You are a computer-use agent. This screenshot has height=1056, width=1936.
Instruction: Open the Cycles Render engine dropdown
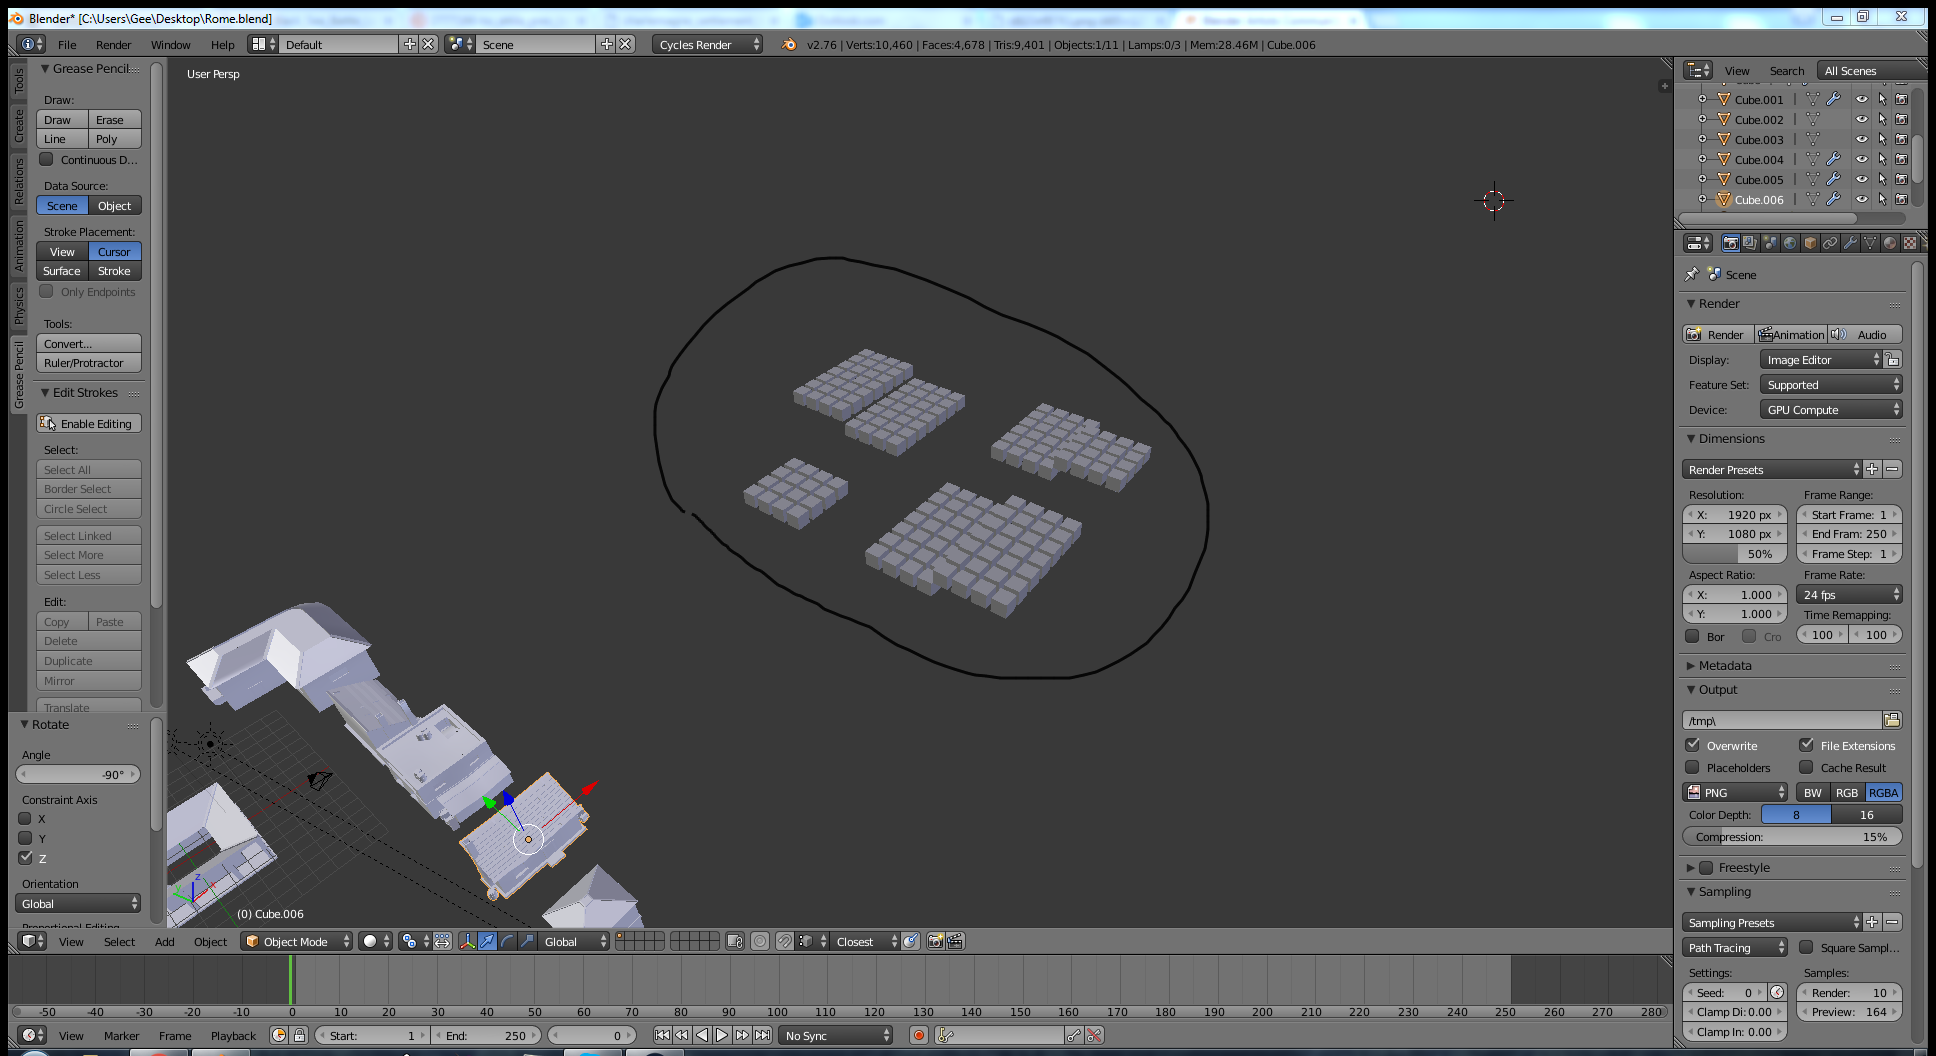click(707, 44)
